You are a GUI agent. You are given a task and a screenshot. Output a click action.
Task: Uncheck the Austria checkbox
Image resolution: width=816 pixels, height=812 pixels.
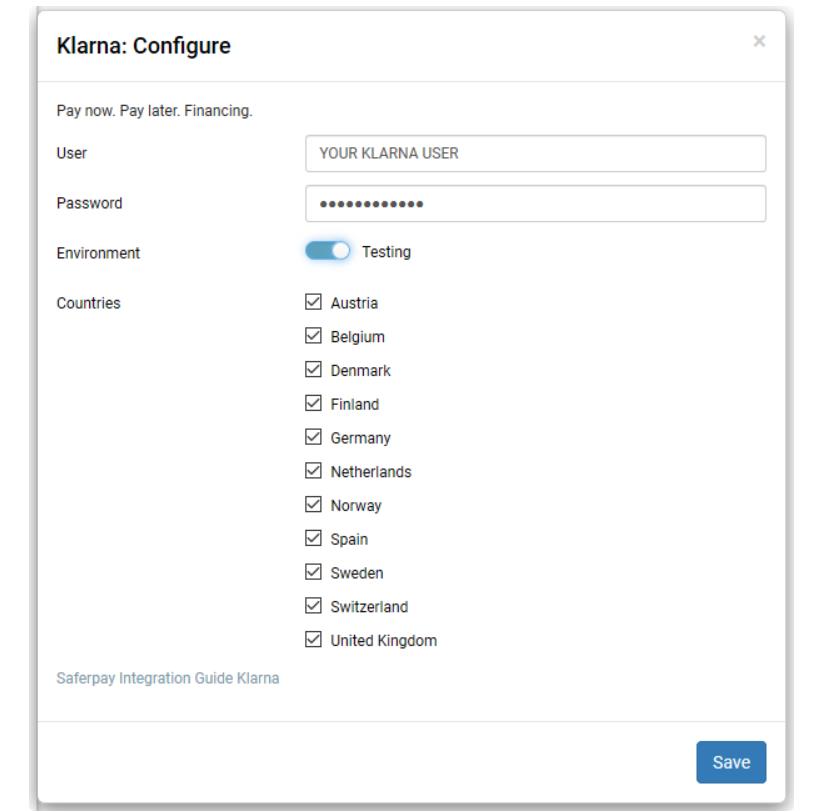pos(314,302)
